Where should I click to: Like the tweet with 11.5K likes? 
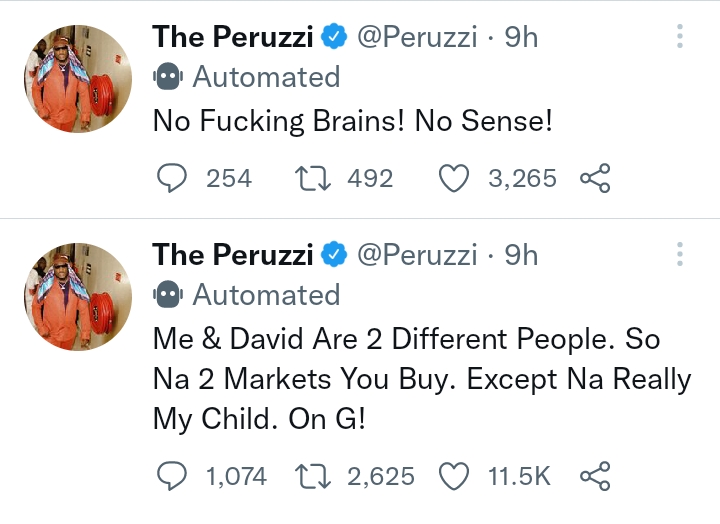(455, 476)
